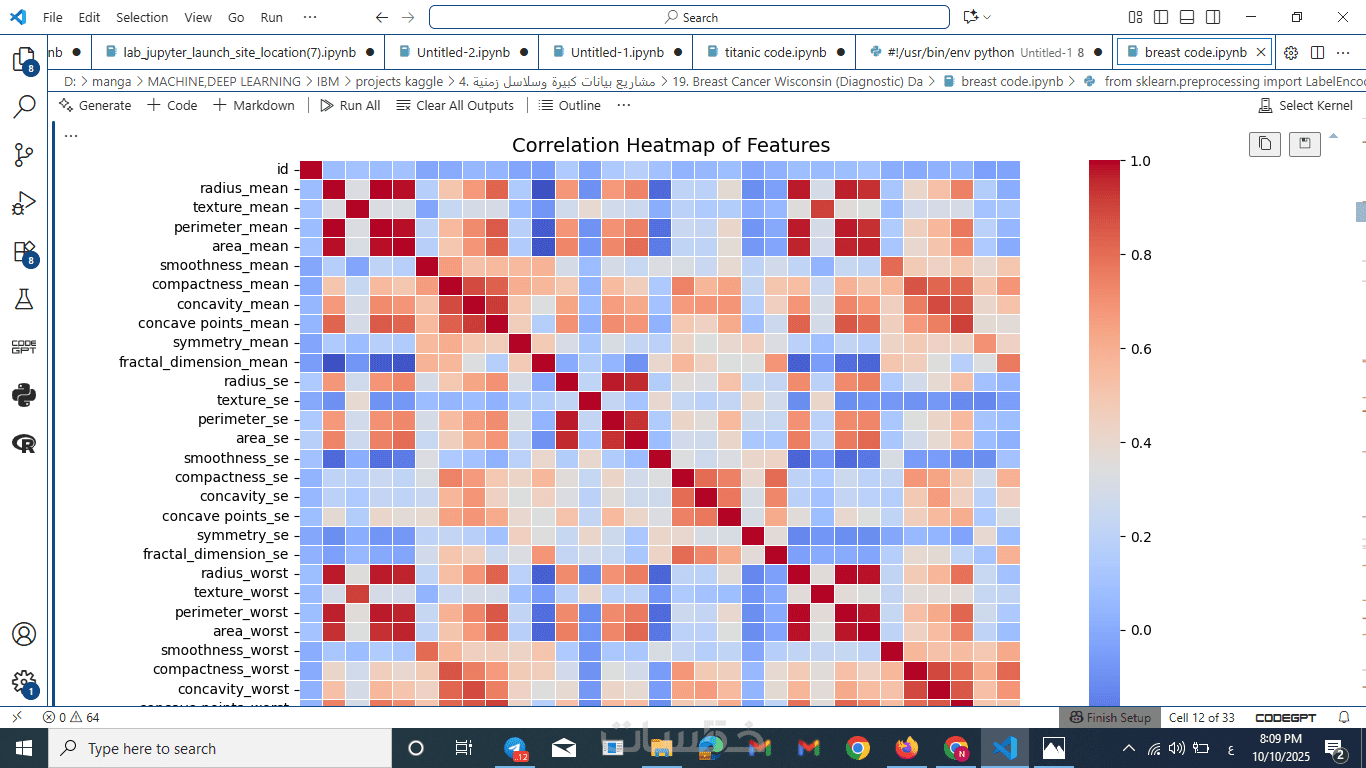
Task: Click the Customize Layout icon
Action: coord(1135,17)
